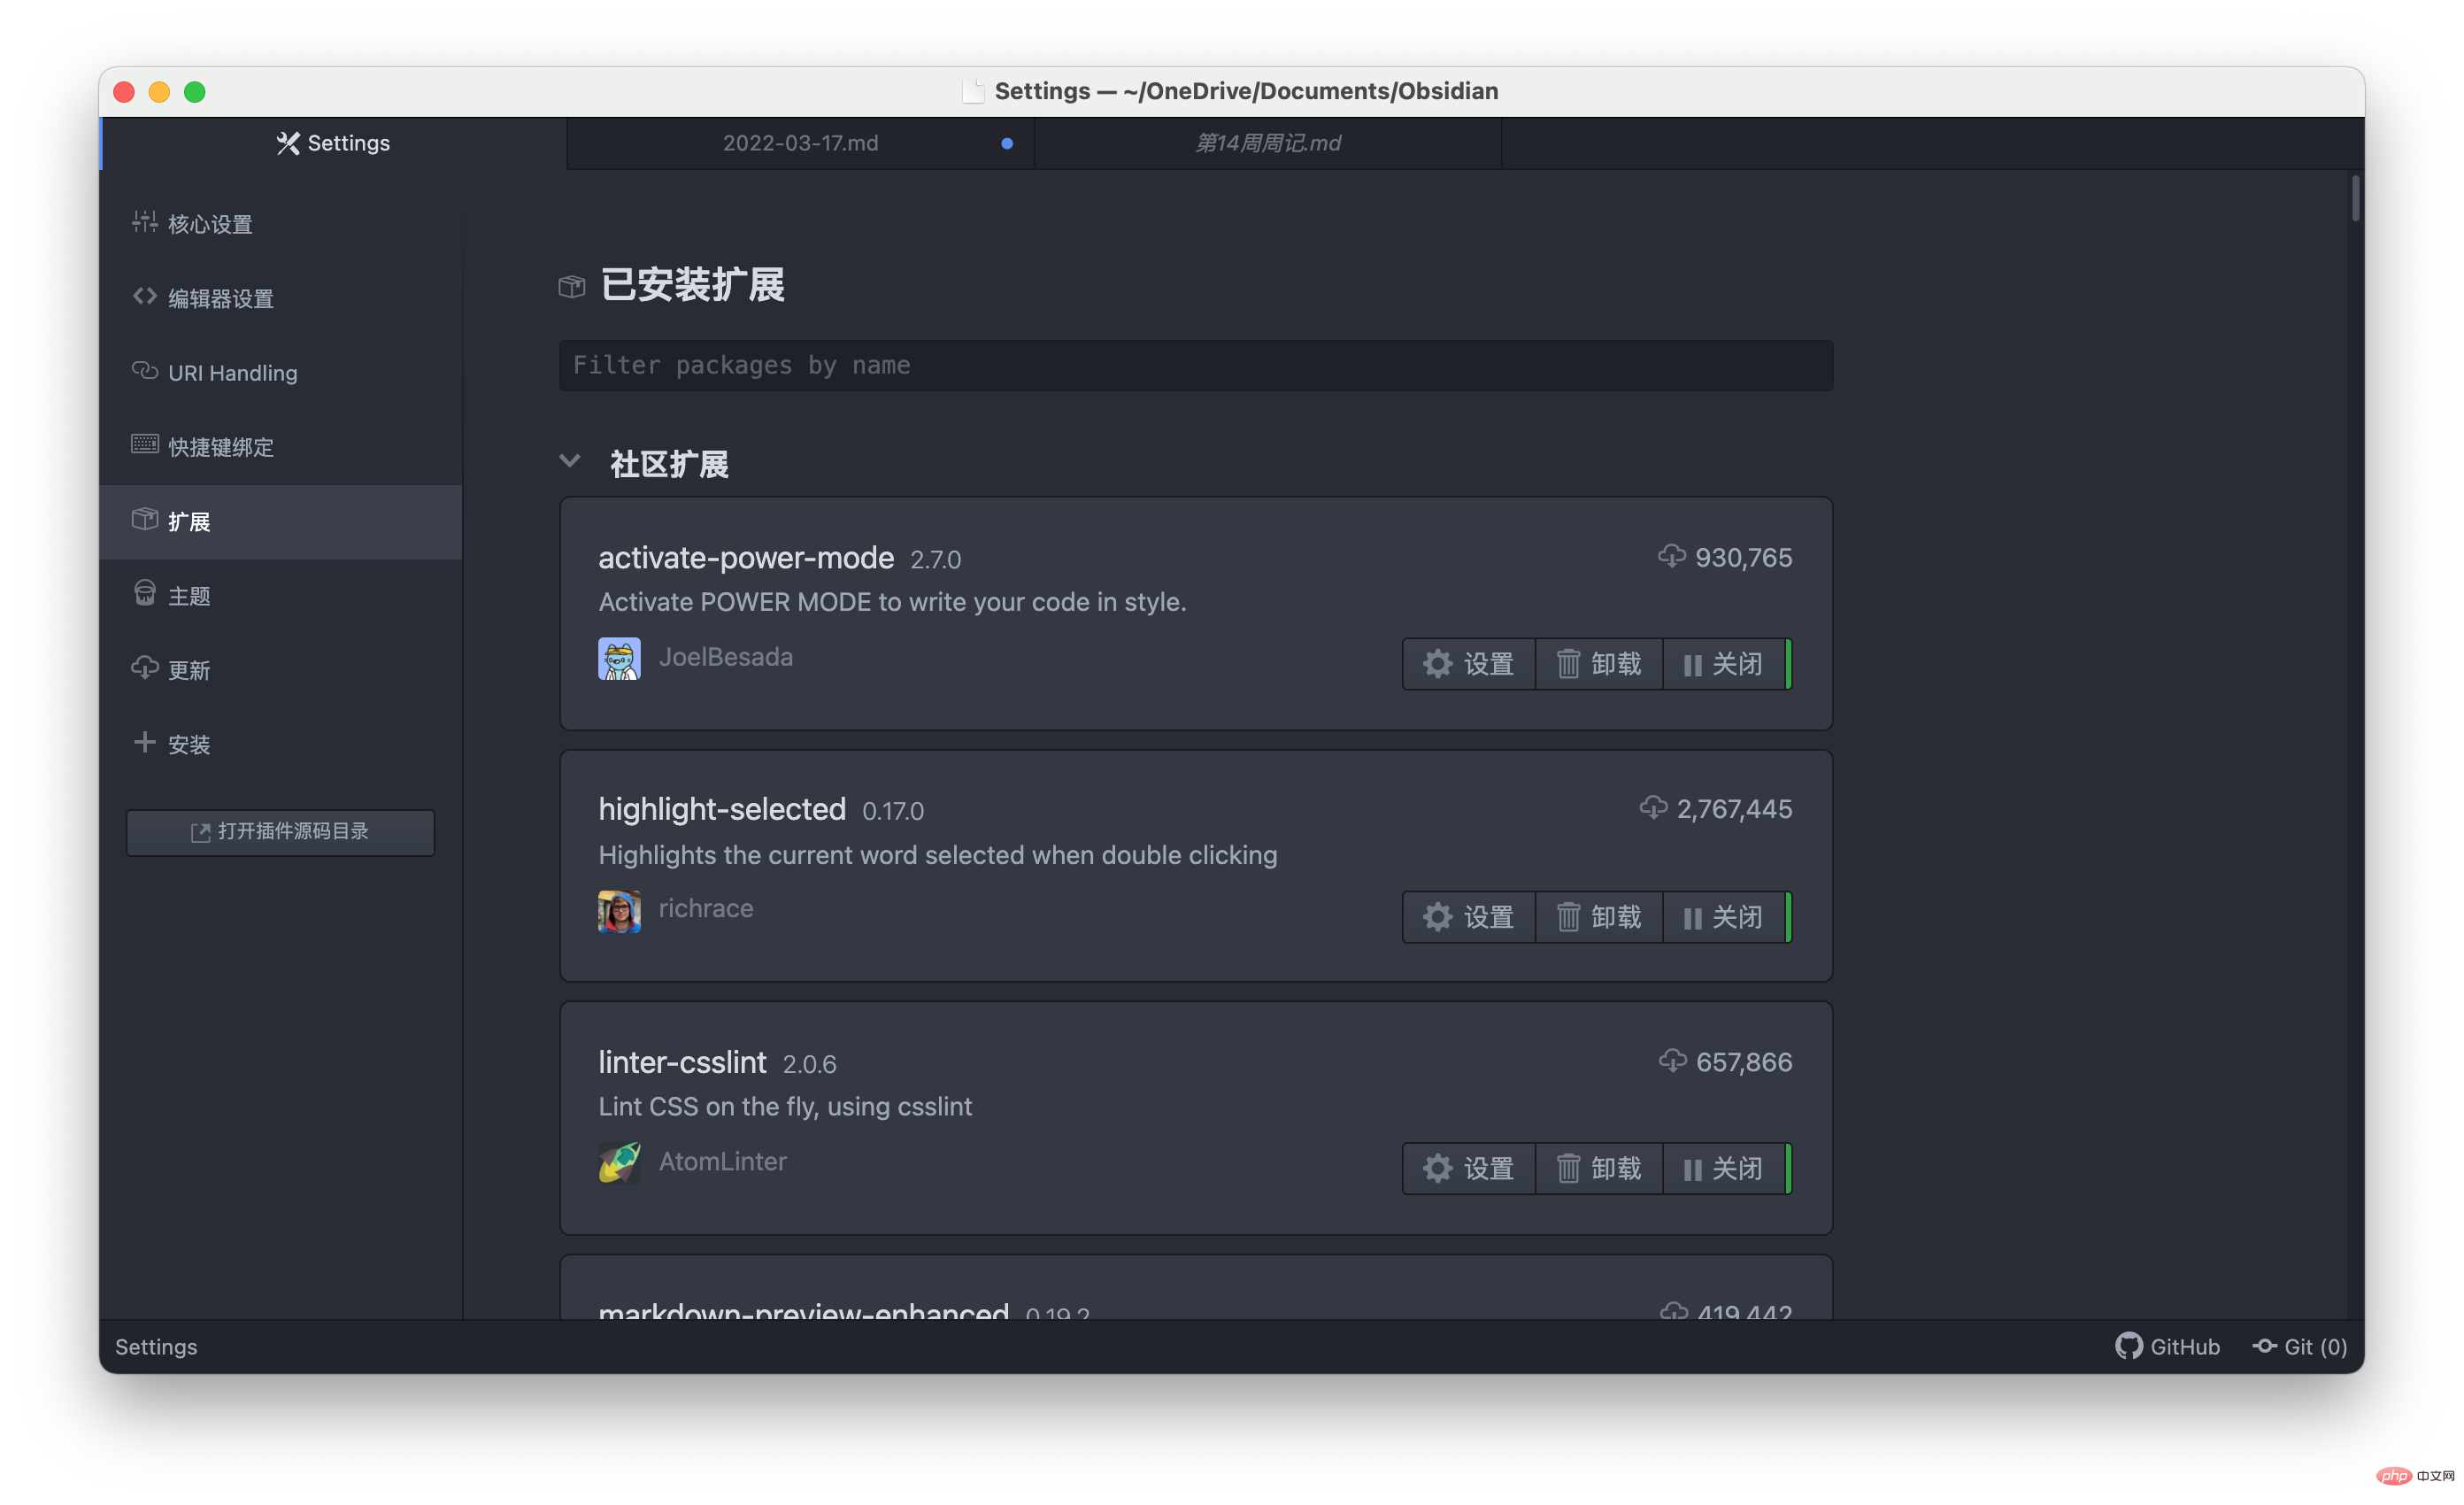Screen dimensions: 2464x1505
Task: Close the window with the red button
Action: (124, 92)
